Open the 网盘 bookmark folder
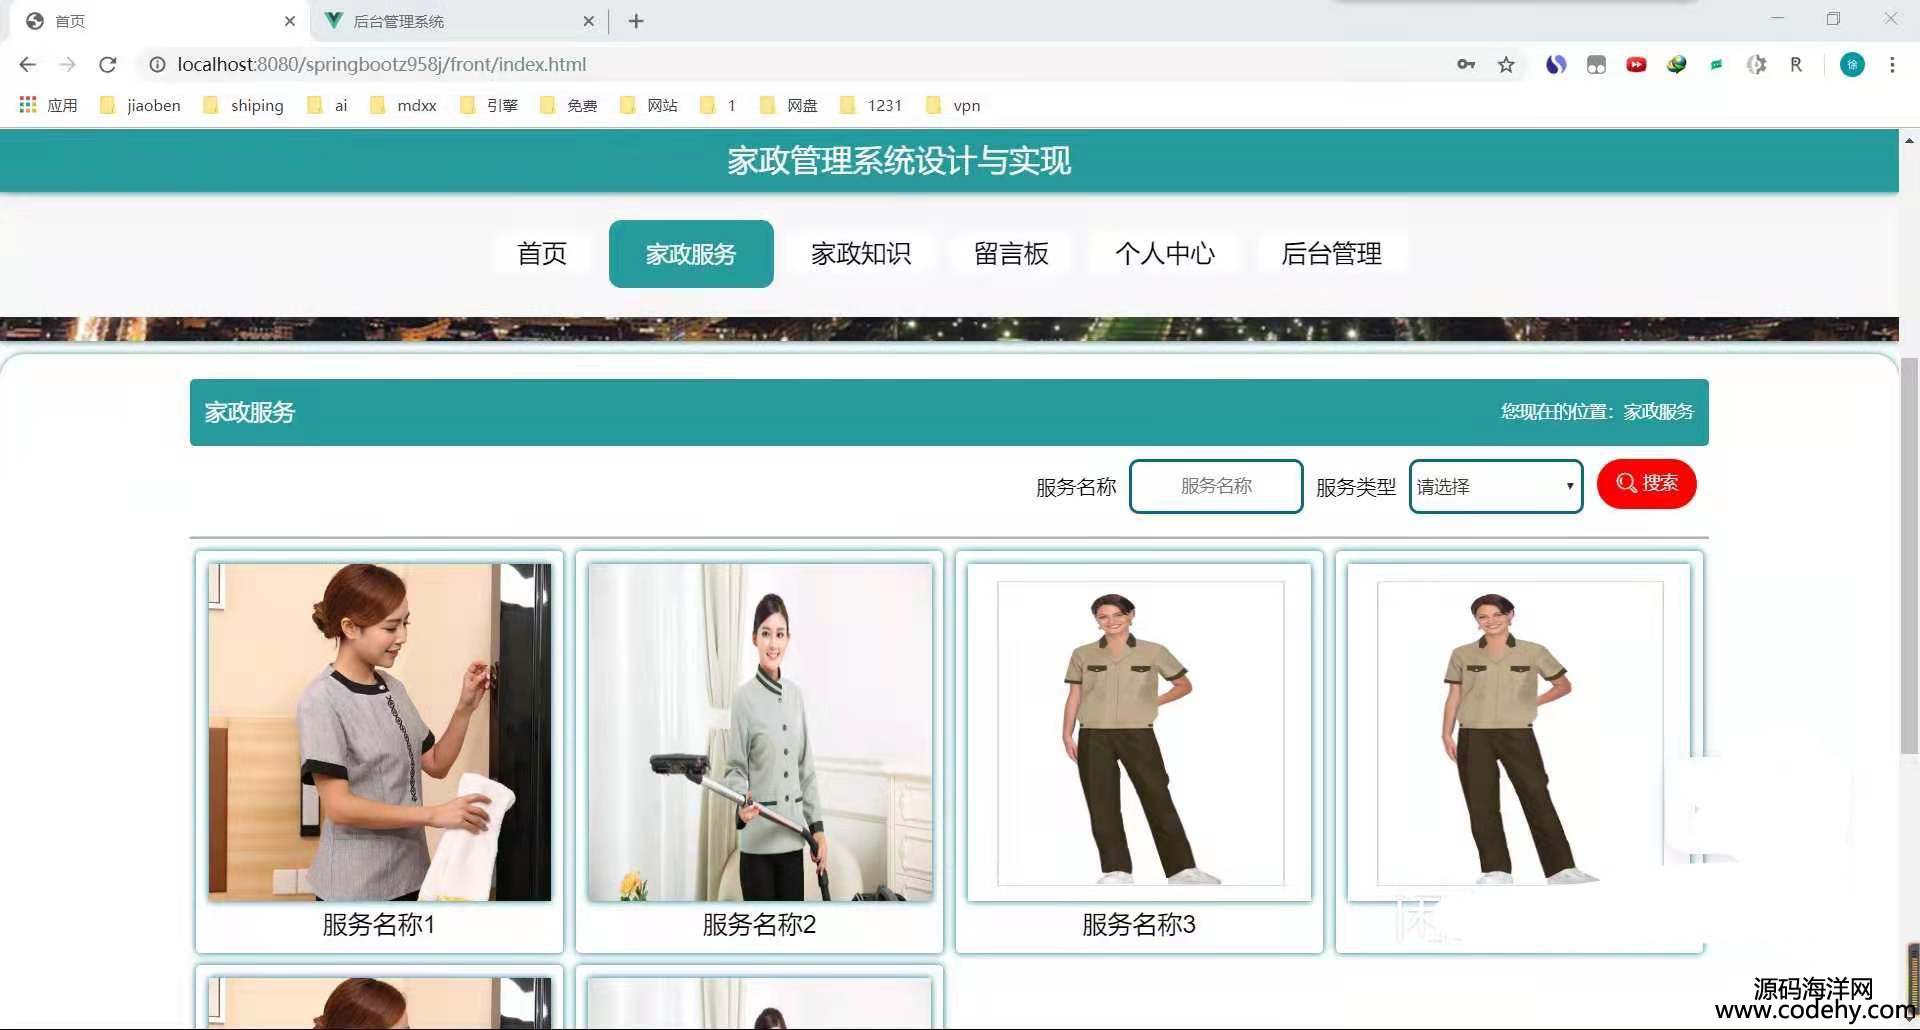The width and height of the screenshot is (1920, 1030). (x=789, y=105)
